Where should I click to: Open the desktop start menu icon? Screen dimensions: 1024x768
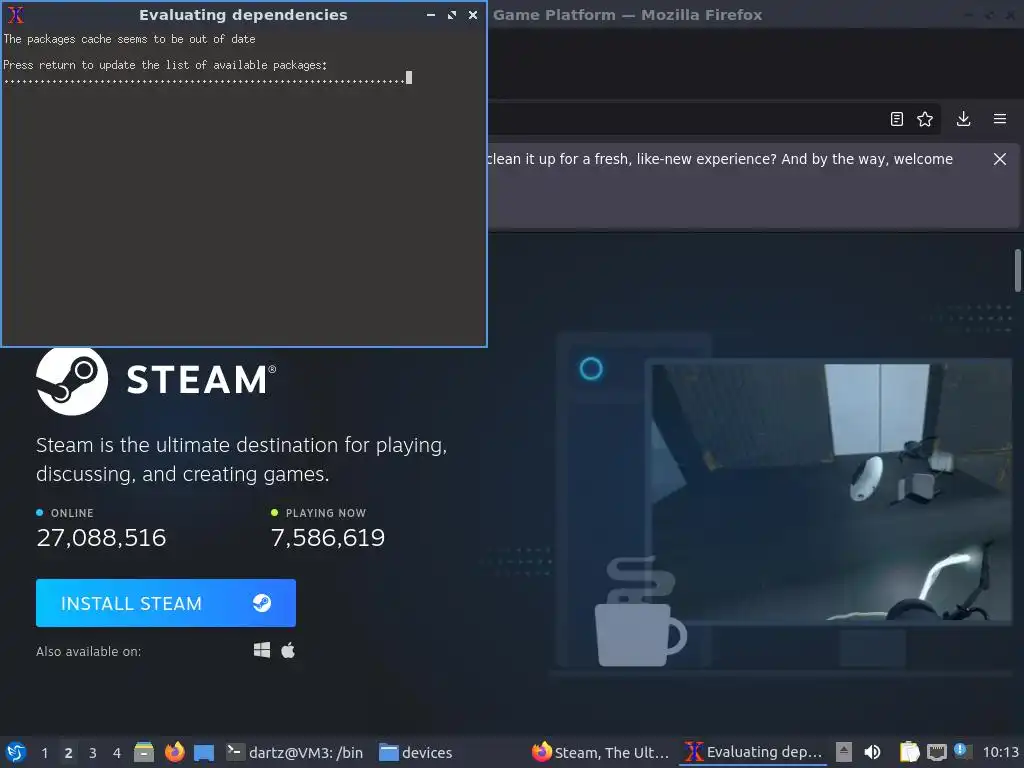coord(16,752)
